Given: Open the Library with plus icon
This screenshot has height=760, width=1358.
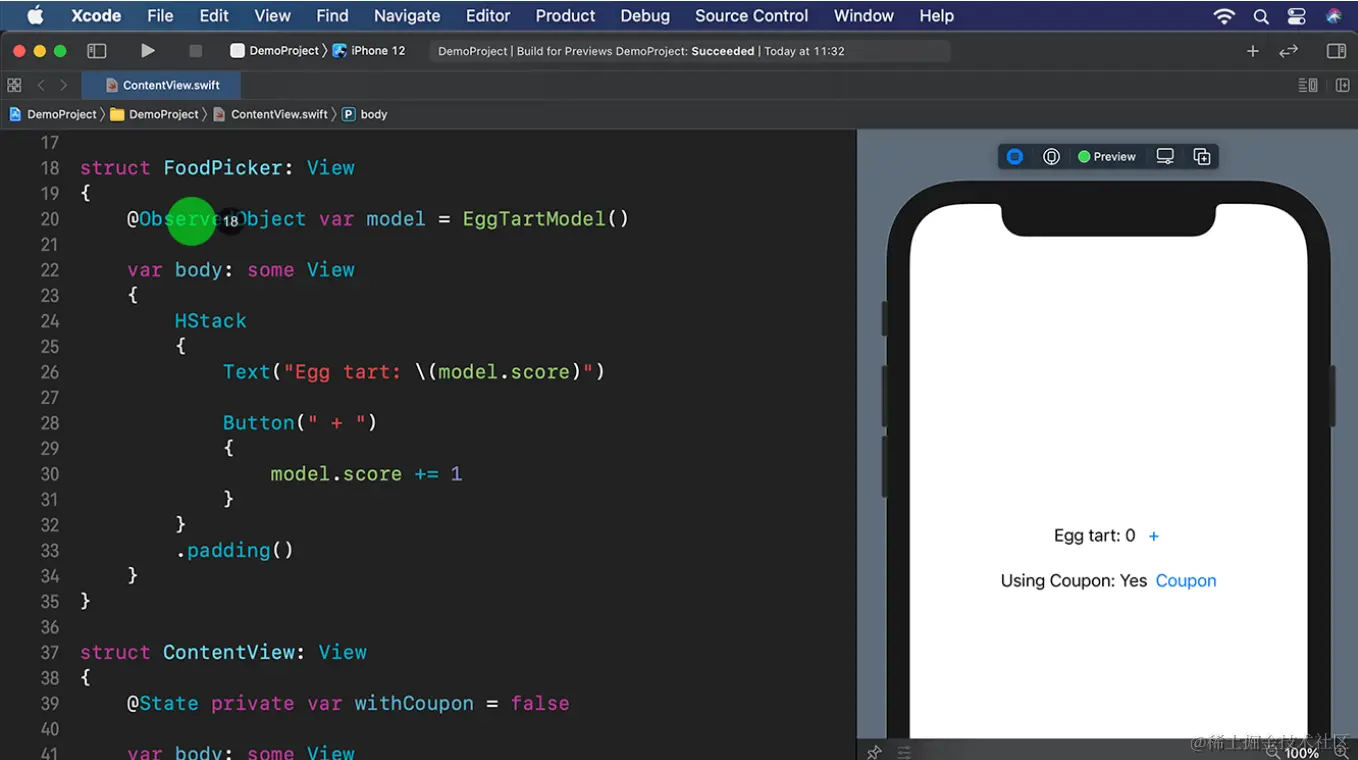Looking at the screenshot, I should click(x=1252, y=51).
